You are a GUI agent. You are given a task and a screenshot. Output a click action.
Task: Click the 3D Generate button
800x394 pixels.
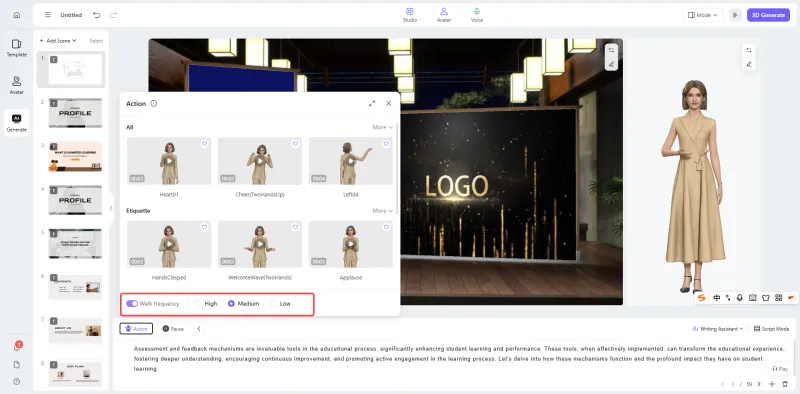click(768, 15)
